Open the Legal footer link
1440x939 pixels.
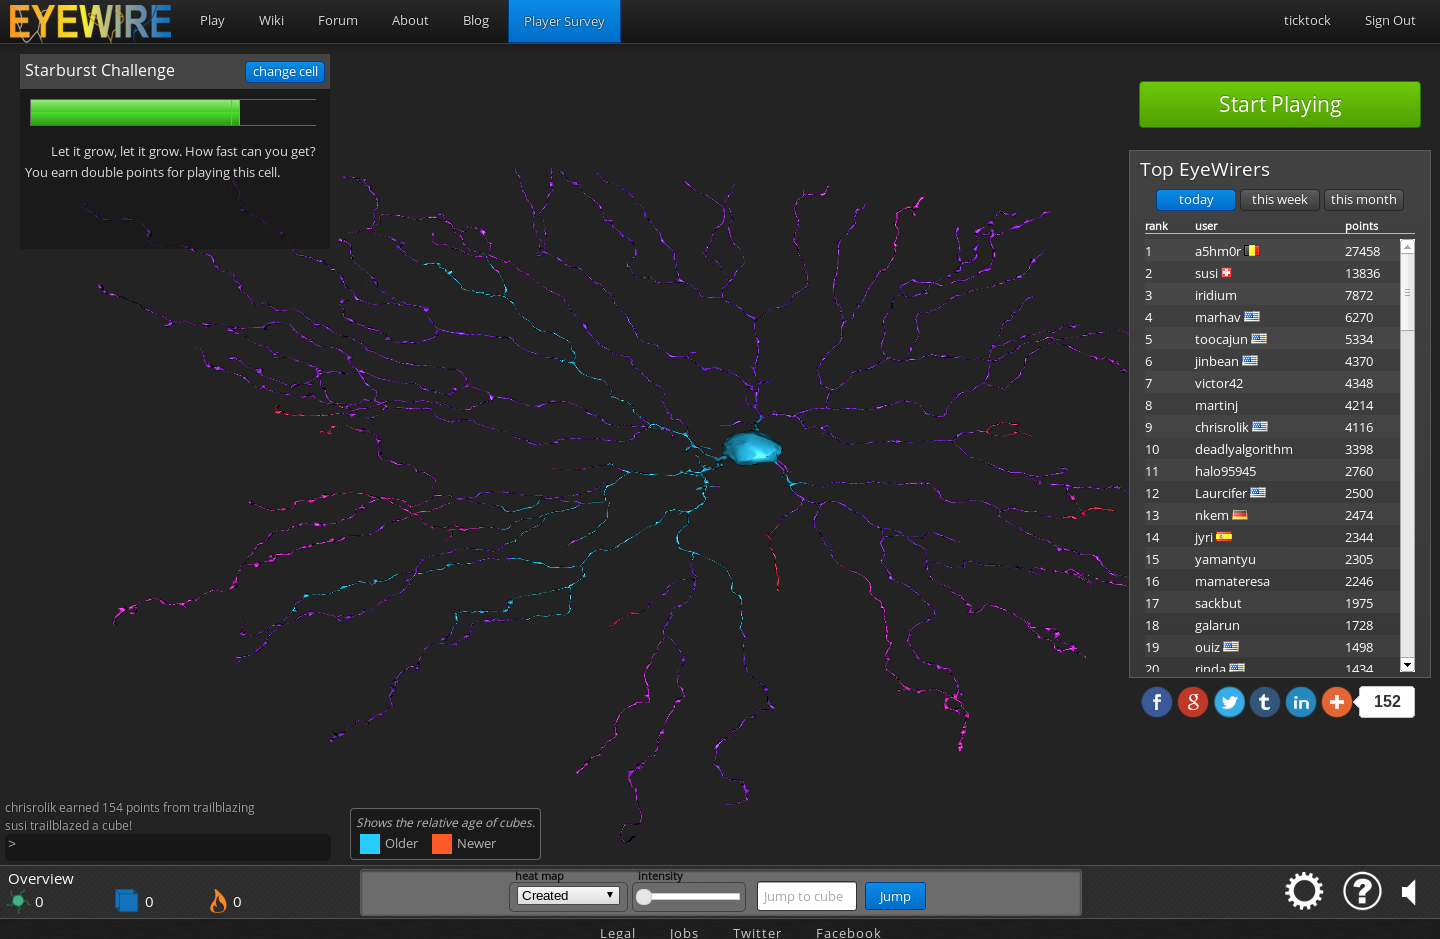[618, 932]
